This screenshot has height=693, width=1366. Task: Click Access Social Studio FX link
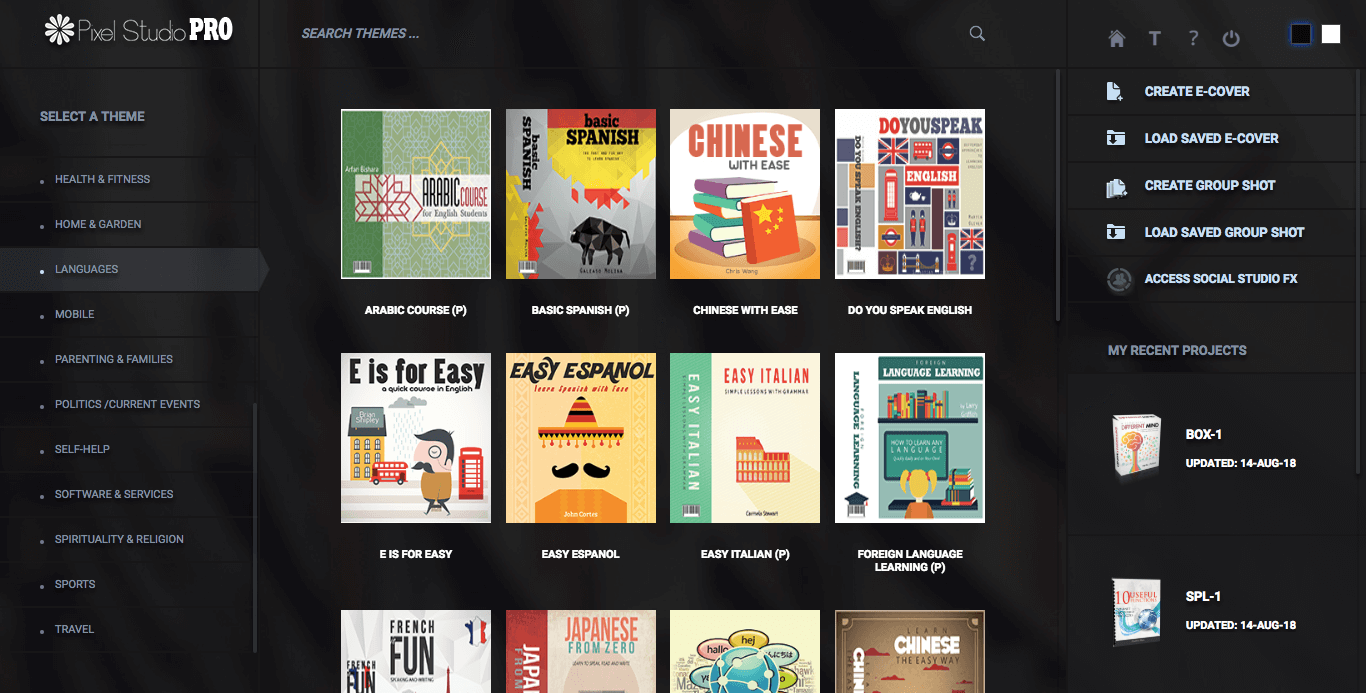point(1221,279)
